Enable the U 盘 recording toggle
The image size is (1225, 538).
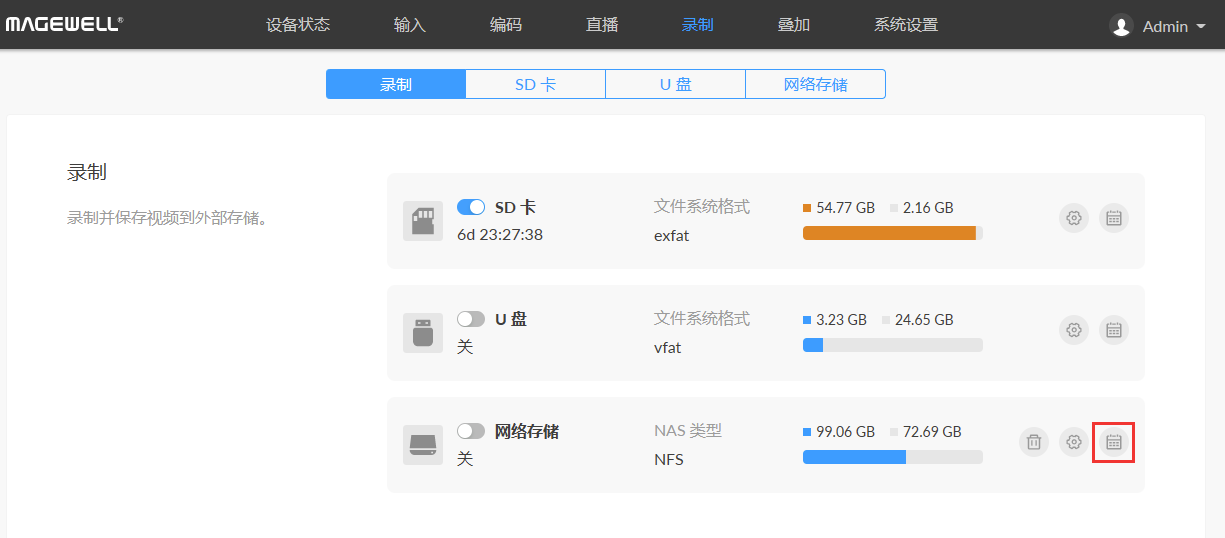click(471, 319)
